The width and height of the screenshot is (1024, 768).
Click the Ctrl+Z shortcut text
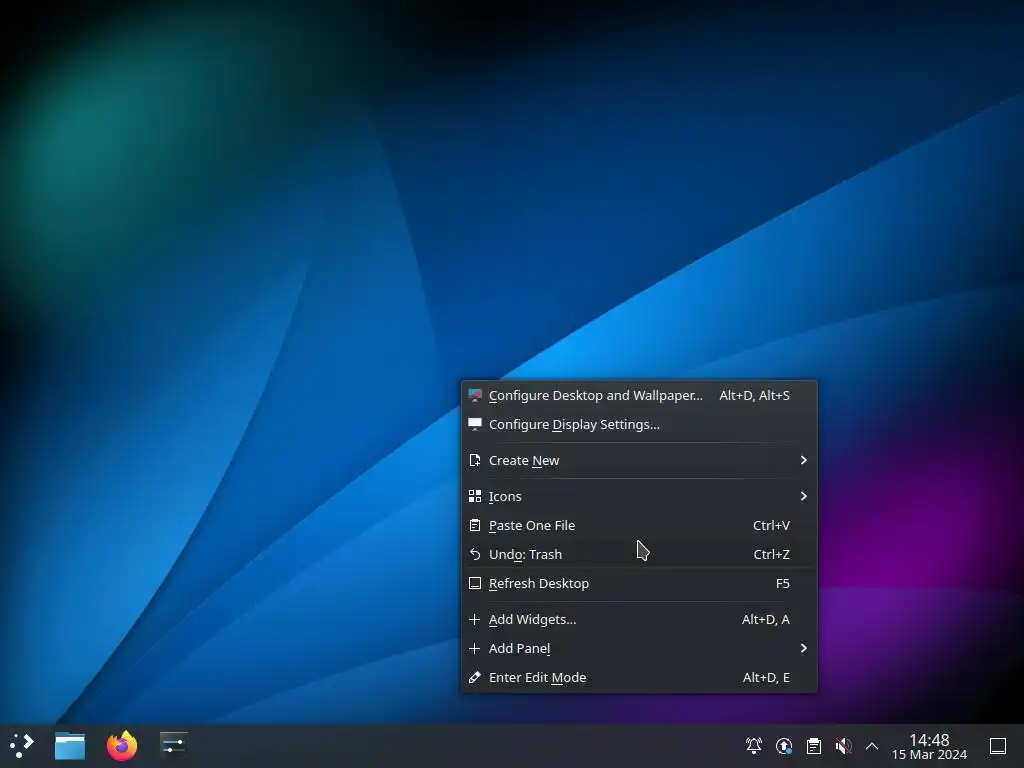(x=771, y=554)
